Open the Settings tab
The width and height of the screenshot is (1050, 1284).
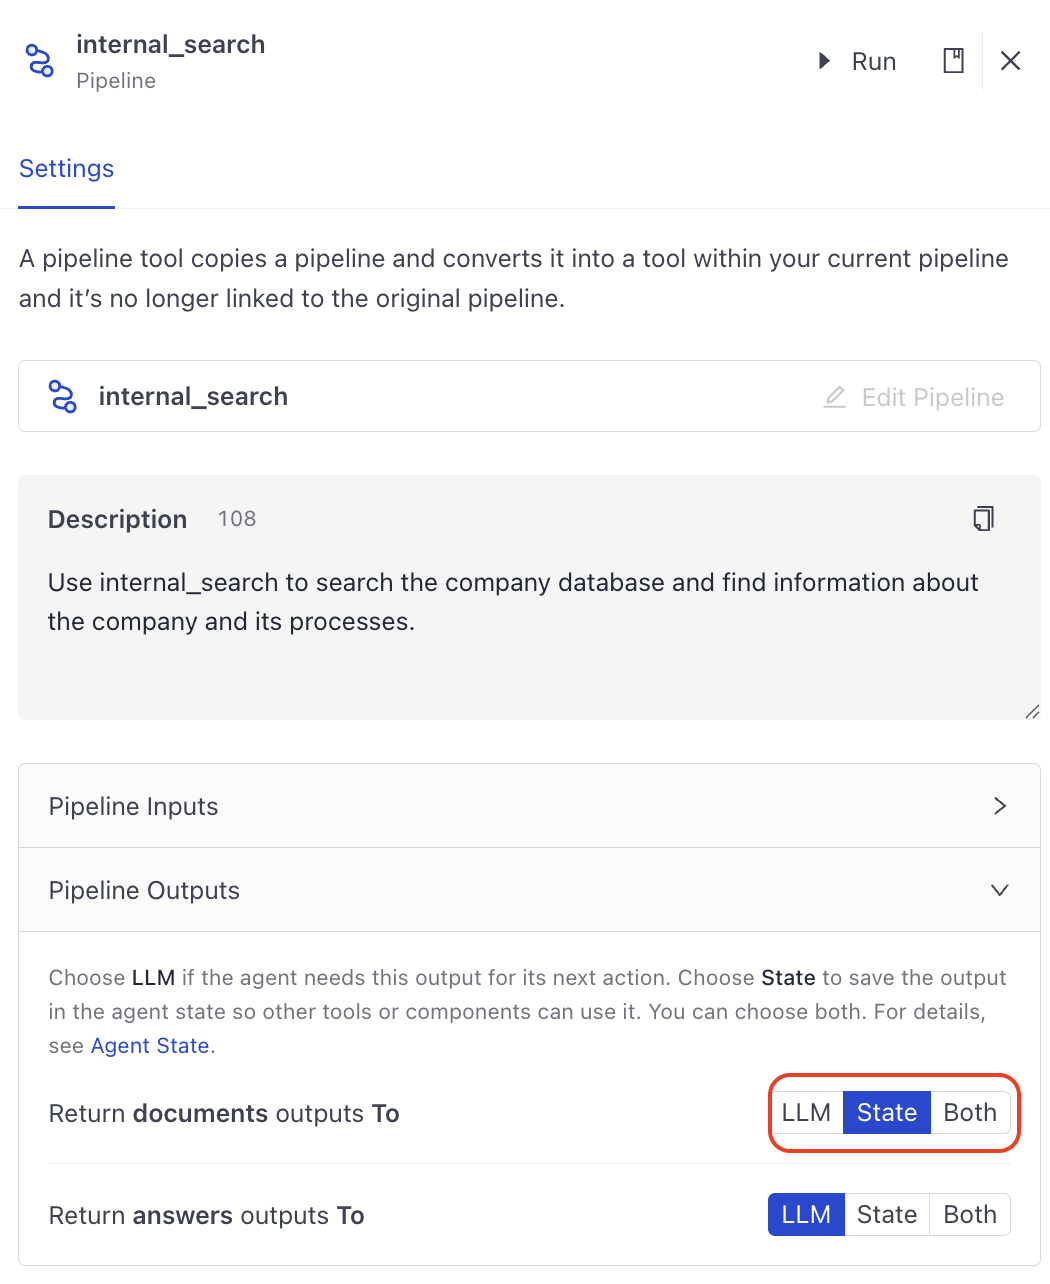[66, 169]
